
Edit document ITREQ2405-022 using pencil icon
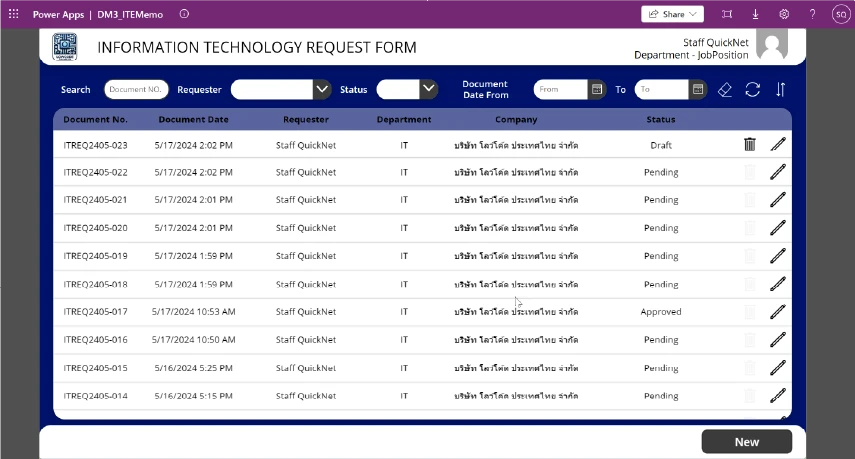pos(778,172)
